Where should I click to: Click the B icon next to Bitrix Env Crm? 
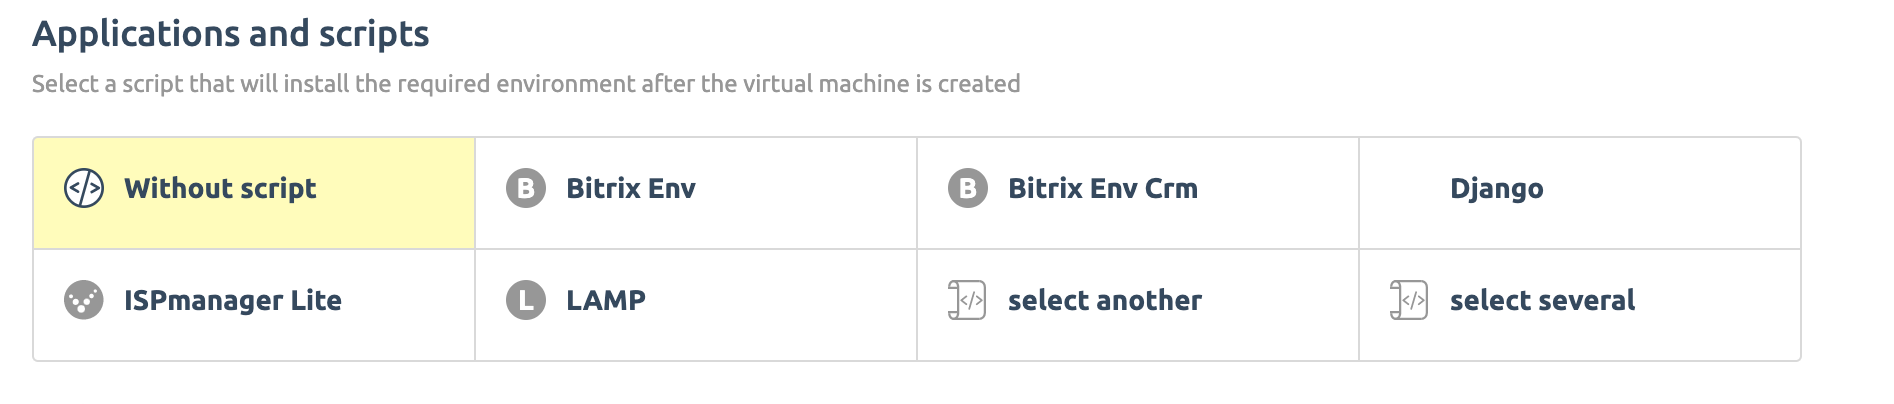tap(968, 188)
